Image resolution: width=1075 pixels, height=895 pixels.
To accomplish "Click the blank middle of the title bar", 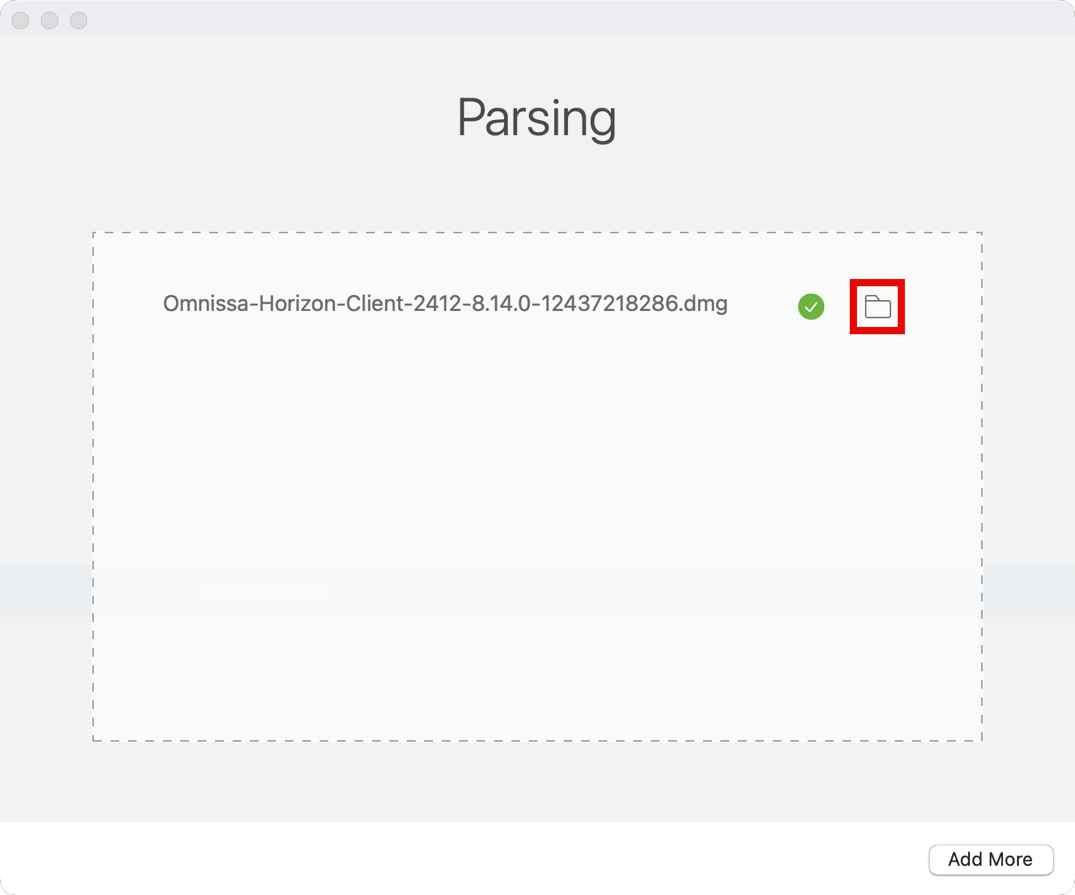I will [x=537, y=18].
